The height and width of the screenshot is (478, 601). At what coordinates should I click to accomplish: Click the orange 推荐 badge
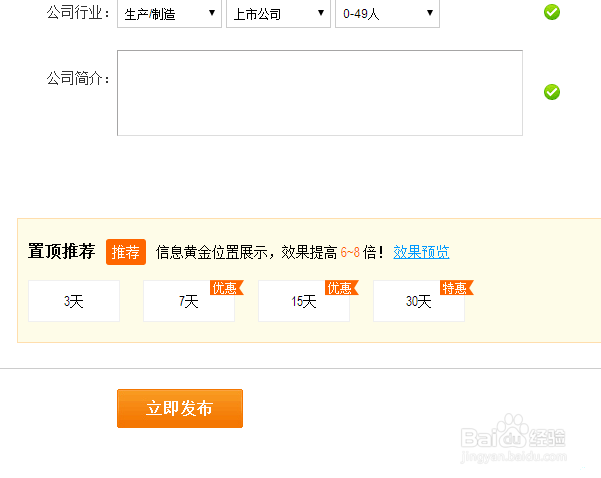126,252
